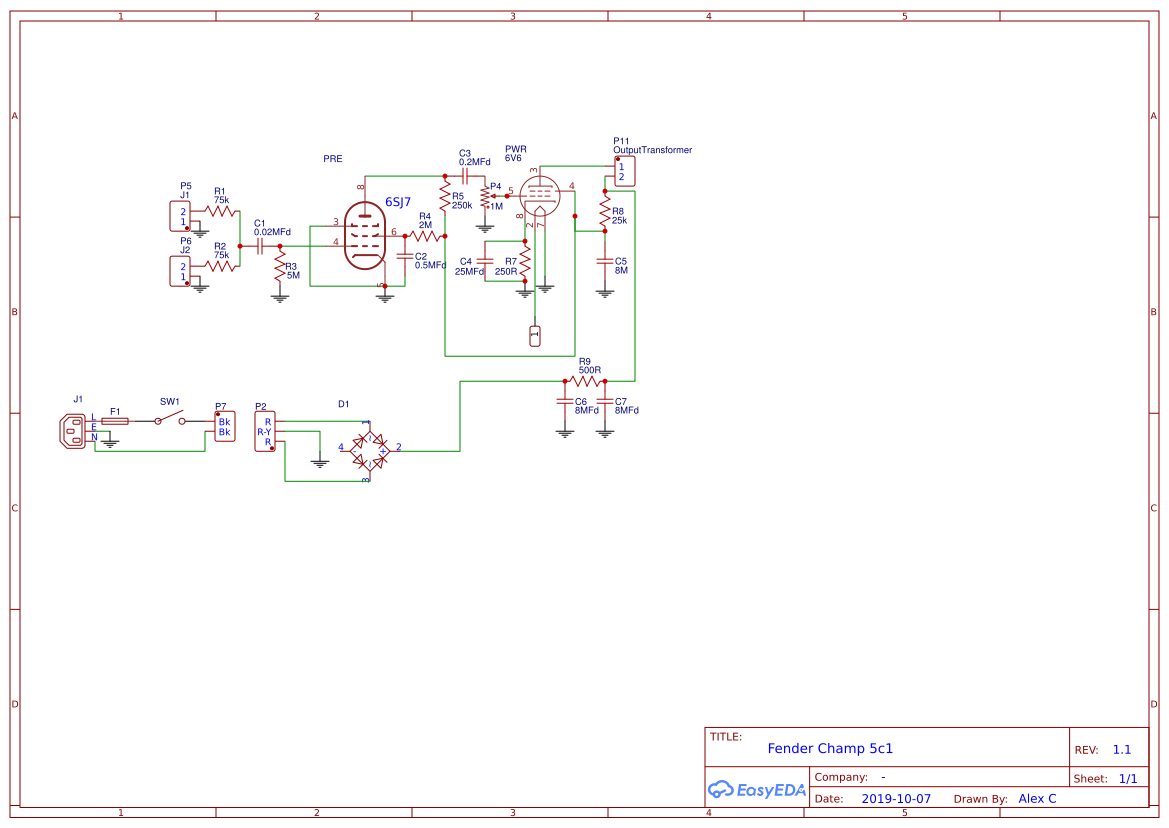This screenshot has height=828, width=1169.
Task: Select the P11 OutputTransformer connector symbol
Action: [625, 171]
